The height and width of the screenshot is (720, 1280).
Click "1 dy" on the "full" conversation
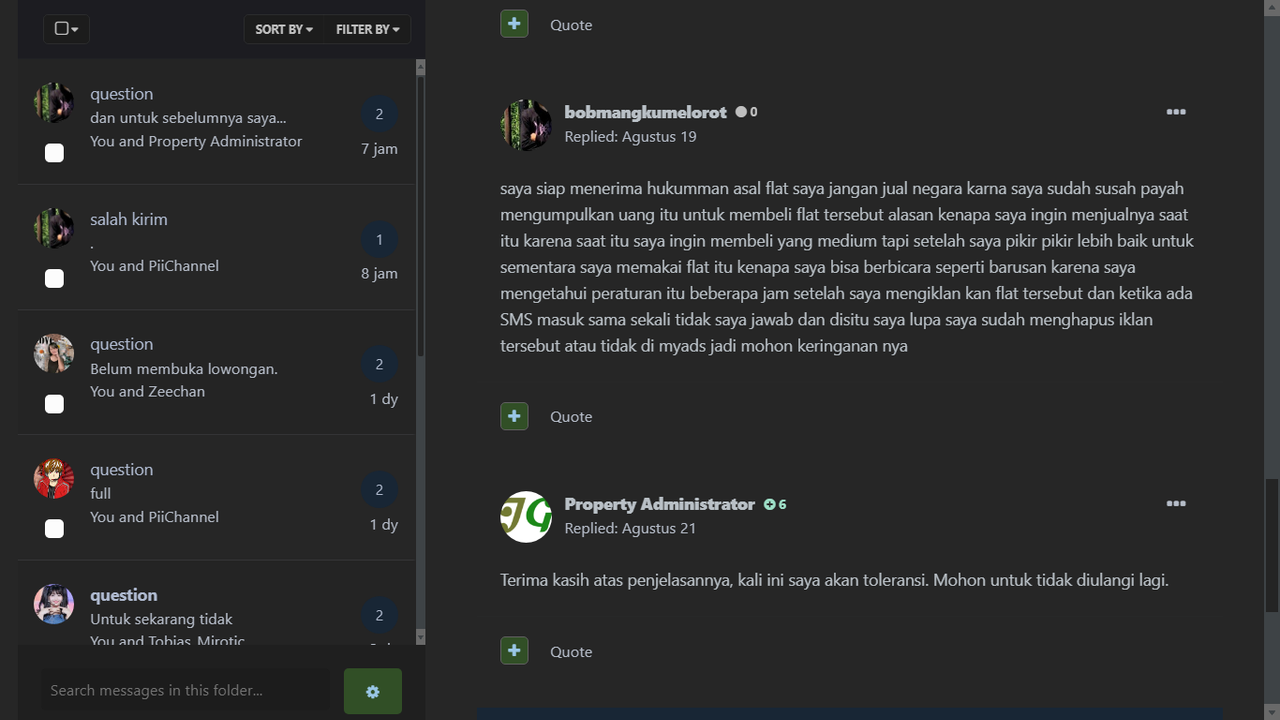pos(384,525)
